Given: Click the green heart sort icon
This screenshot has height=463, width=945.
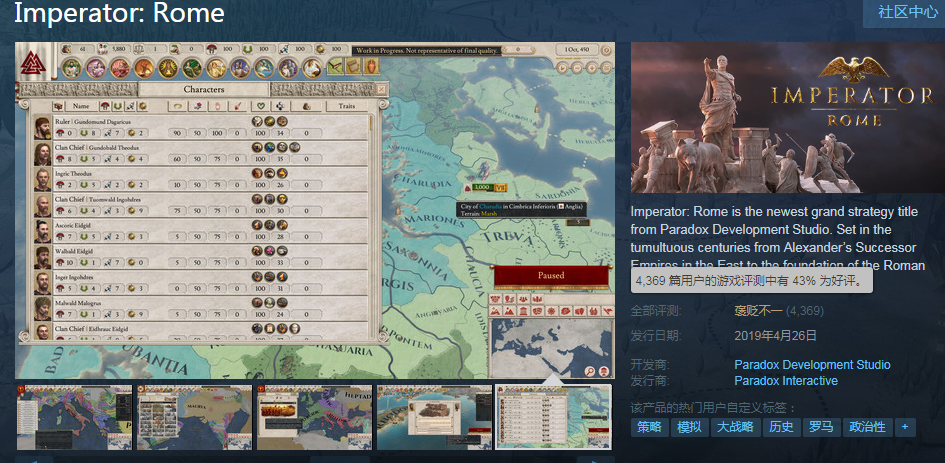Looking at the screenshot, I should click(261, 106).
